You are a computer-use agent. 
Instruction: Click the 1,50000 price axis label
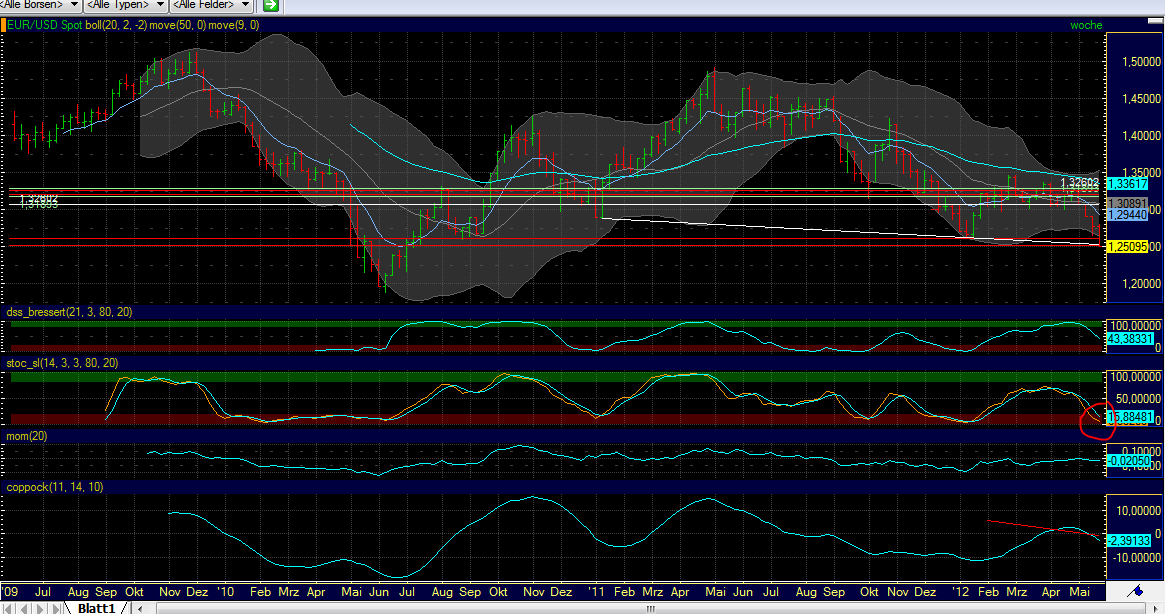(x=1141, y=62)
